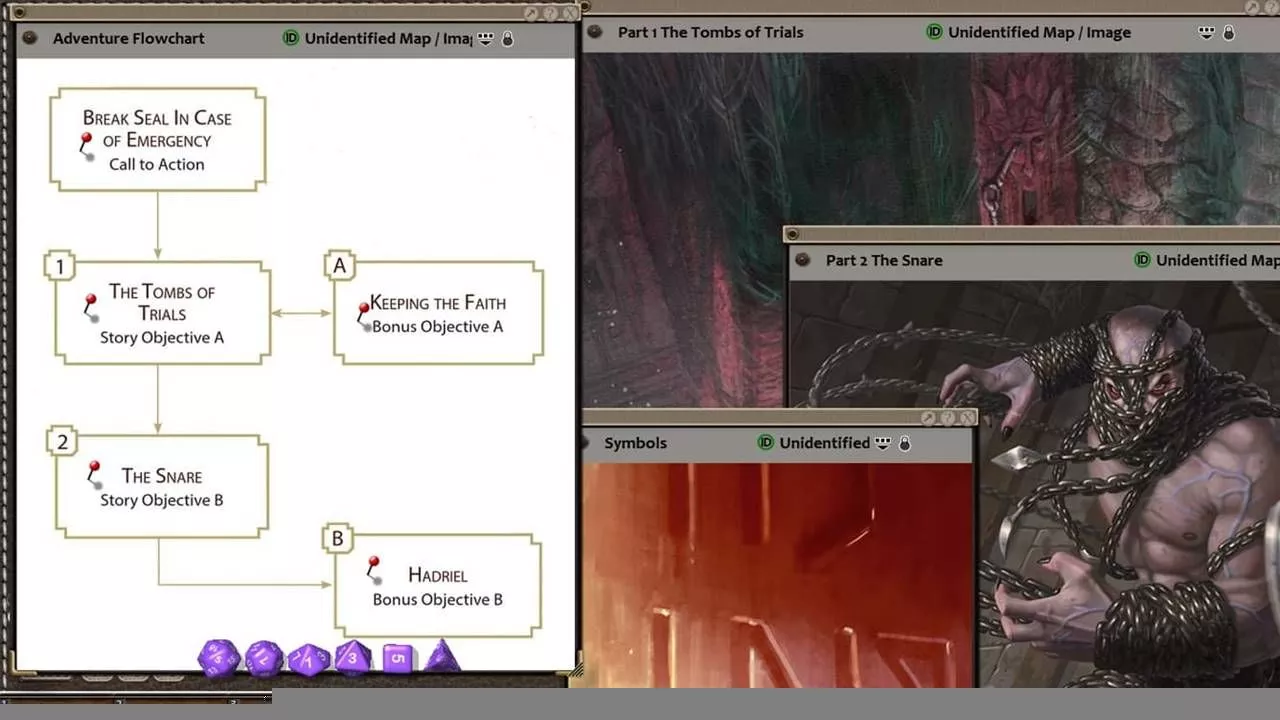1280x720 pixels.
Task: Click Bonus Objective B text in flowchart
Action: tap(438, 599)
